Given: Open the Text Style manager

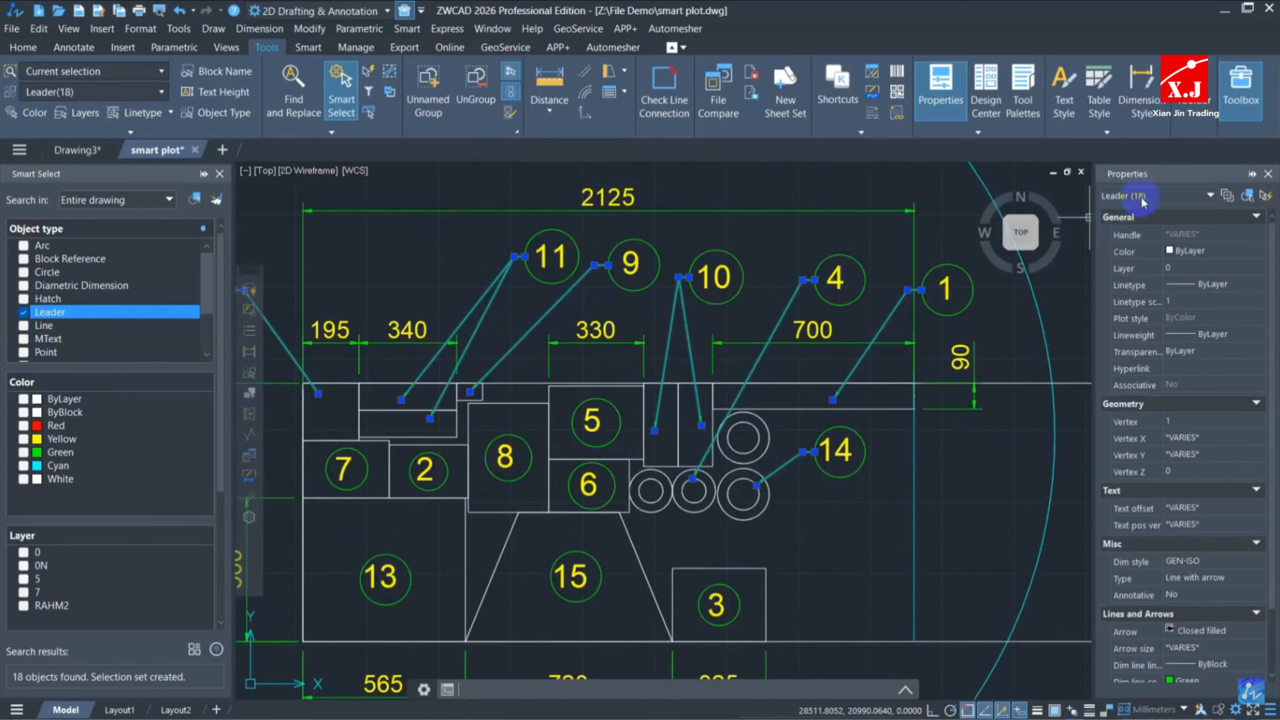Looking at the screenshot, I should (x=1063, y=90).
